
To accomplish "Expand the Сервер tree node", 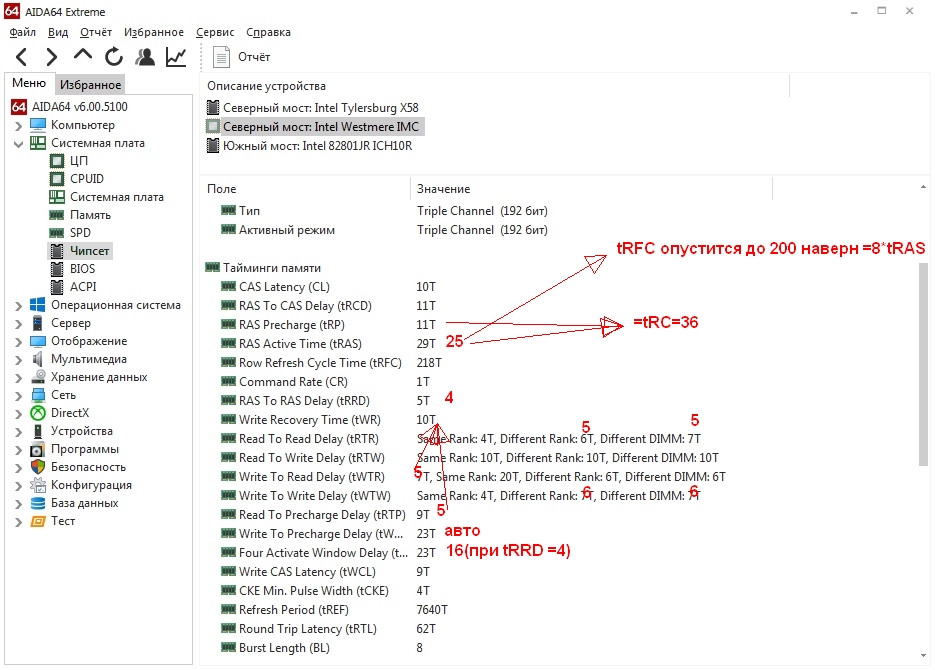I will (x=18, y=324).
